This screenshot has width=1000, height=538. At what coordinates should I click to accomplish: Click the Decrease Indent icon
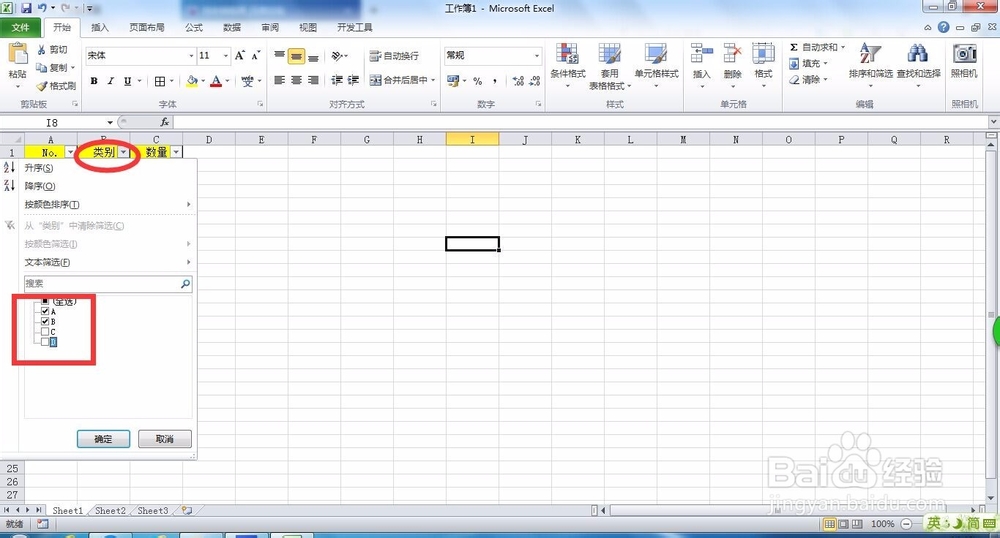tap(337, 80)
